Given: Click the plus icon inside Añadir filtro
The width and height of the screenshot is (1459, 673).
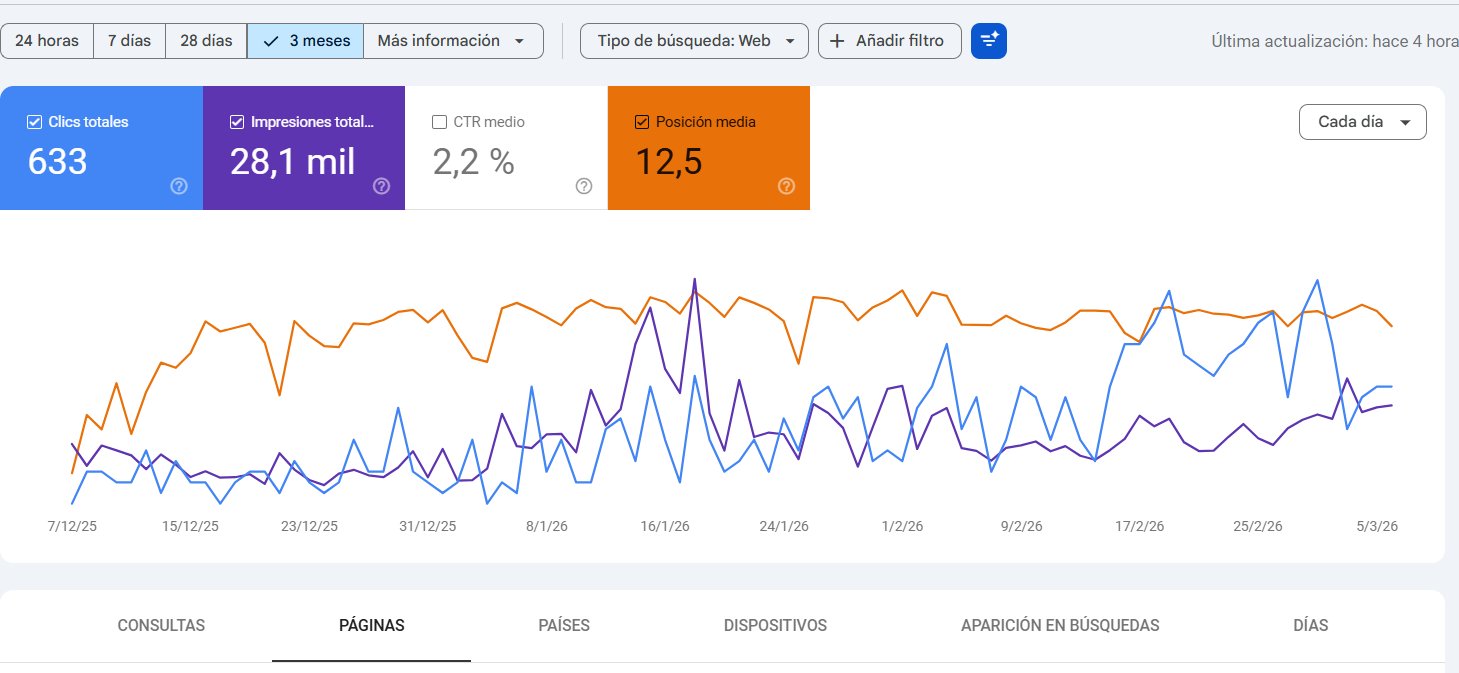Looking at the screenshot, I should [836, 41].
